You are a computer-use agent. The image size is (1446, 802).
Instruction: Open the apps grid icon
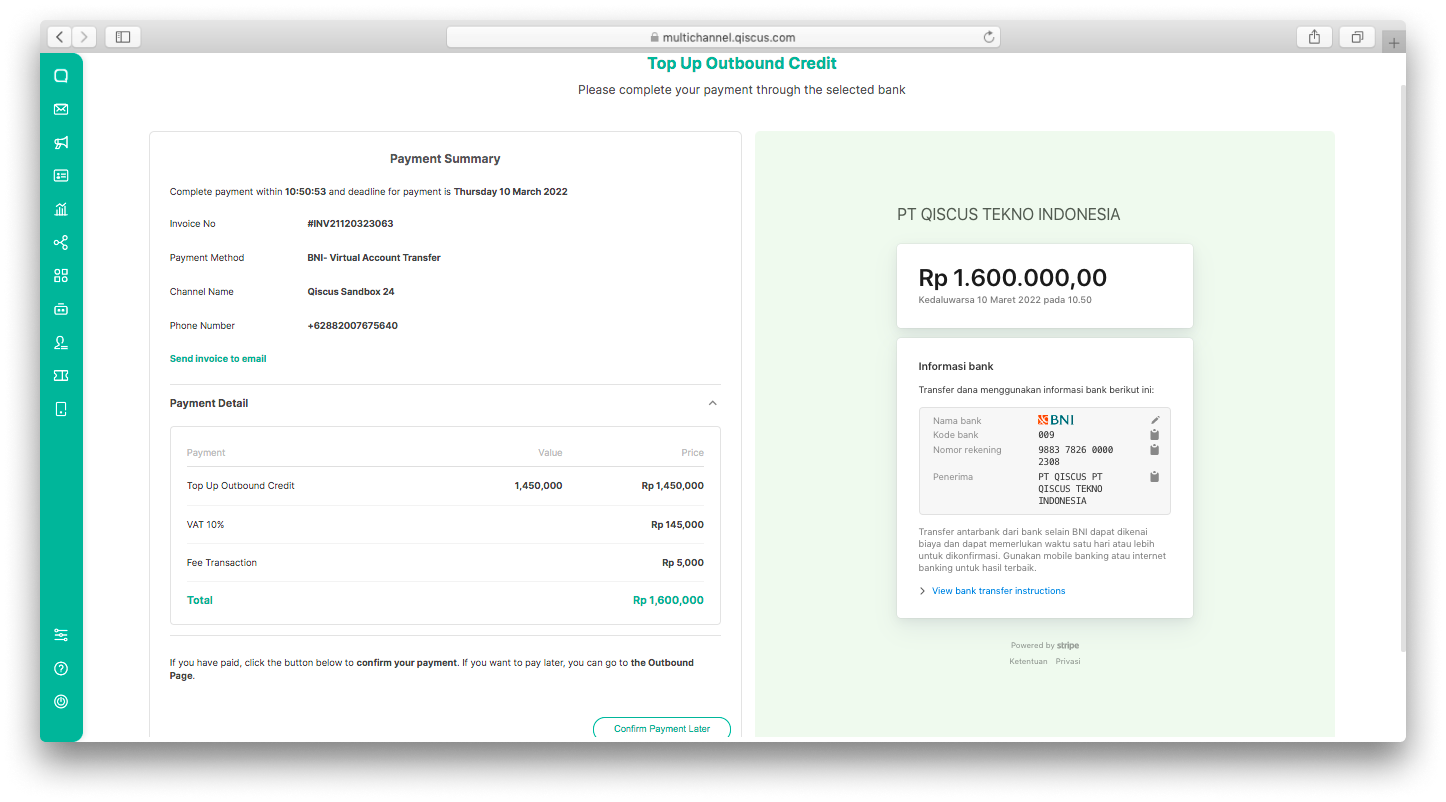point(61,275)
